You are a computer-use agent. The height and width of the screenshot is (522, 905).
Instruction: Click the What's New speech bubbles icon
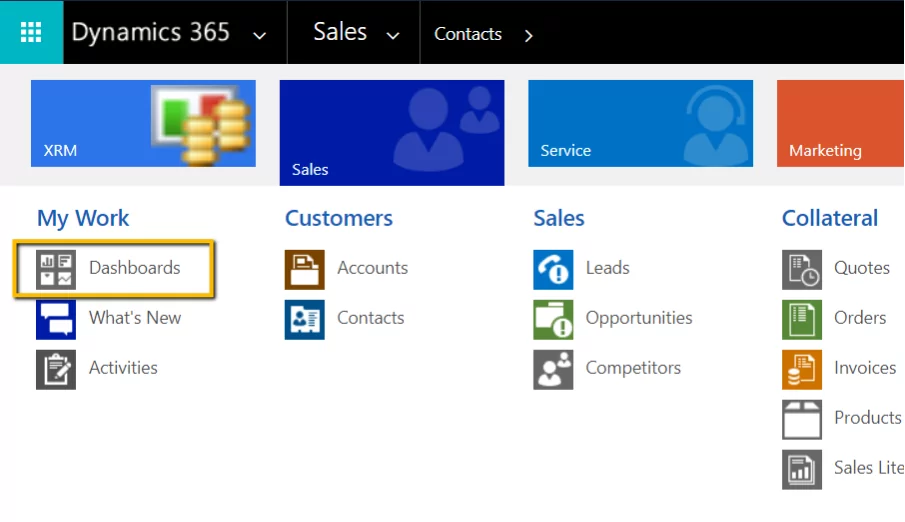[x=56, y=319]
